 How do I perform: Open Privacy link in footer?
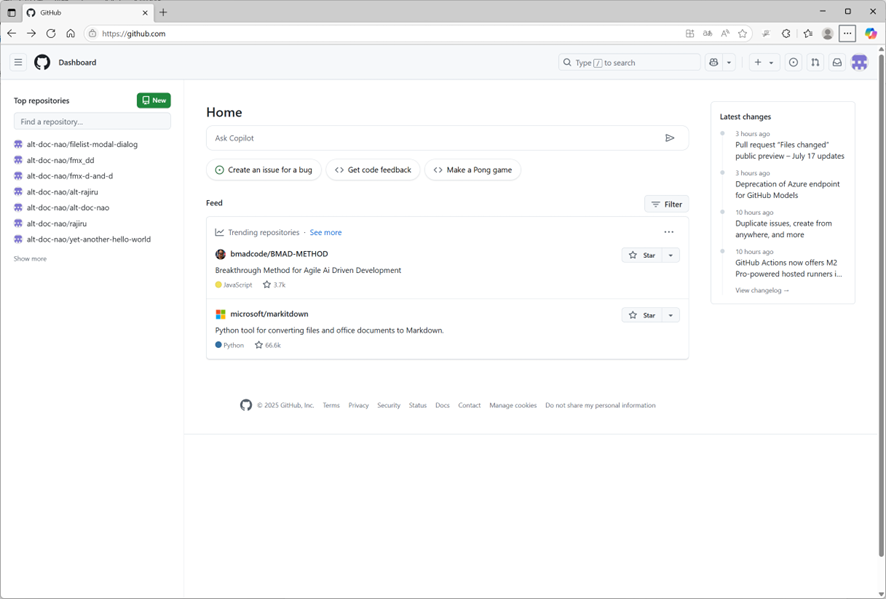(358, 405)
